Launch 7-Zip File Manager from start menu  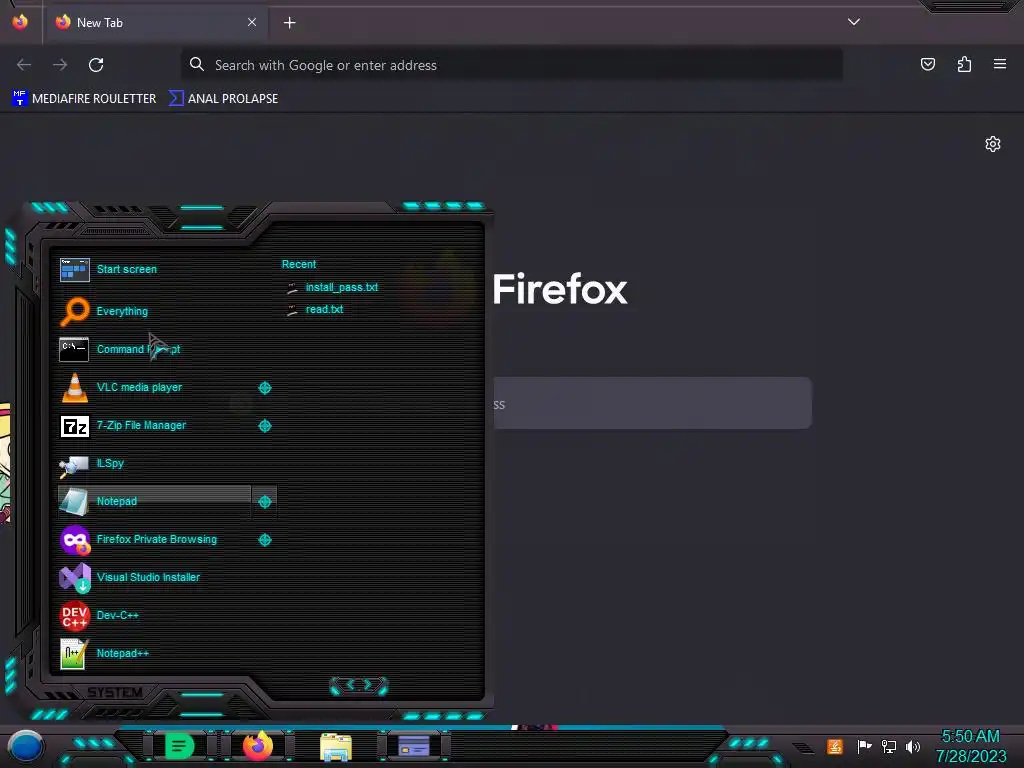(154, 425)
